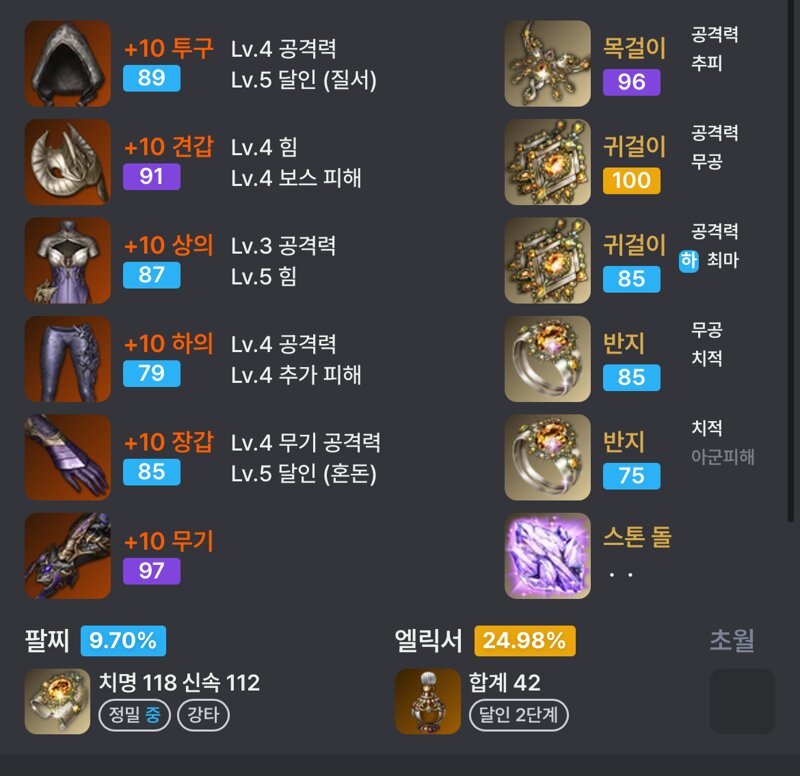The width and height of the screenshot is (800, 776).
Task: Click the necklace (목걸이) accessory icon
Action: tap(547, 63)
